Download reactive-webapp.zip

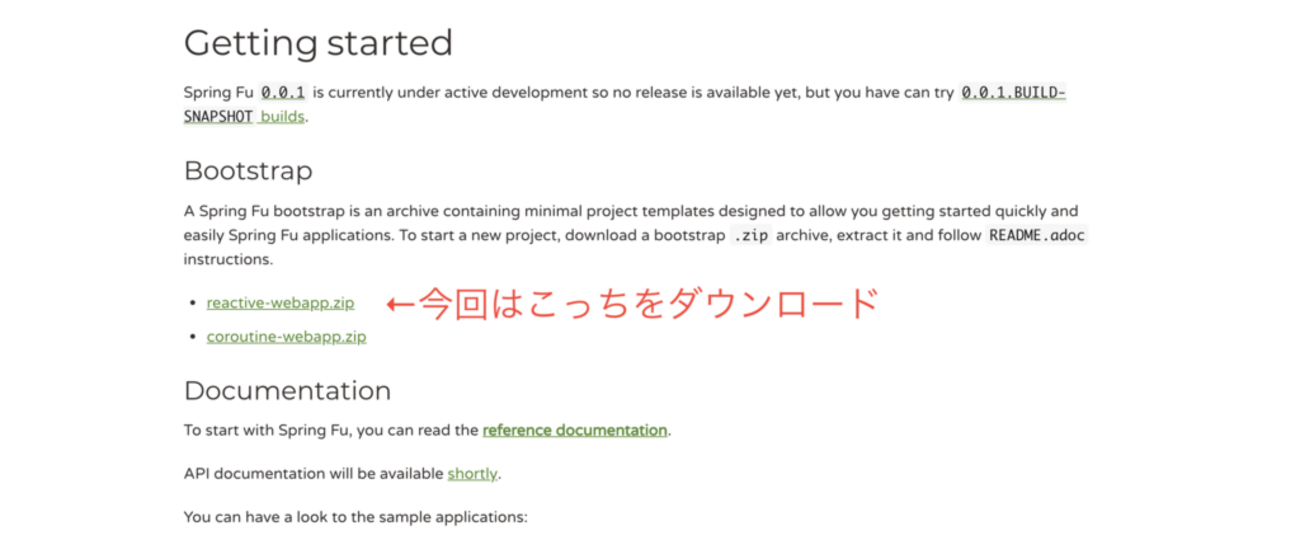280,303
